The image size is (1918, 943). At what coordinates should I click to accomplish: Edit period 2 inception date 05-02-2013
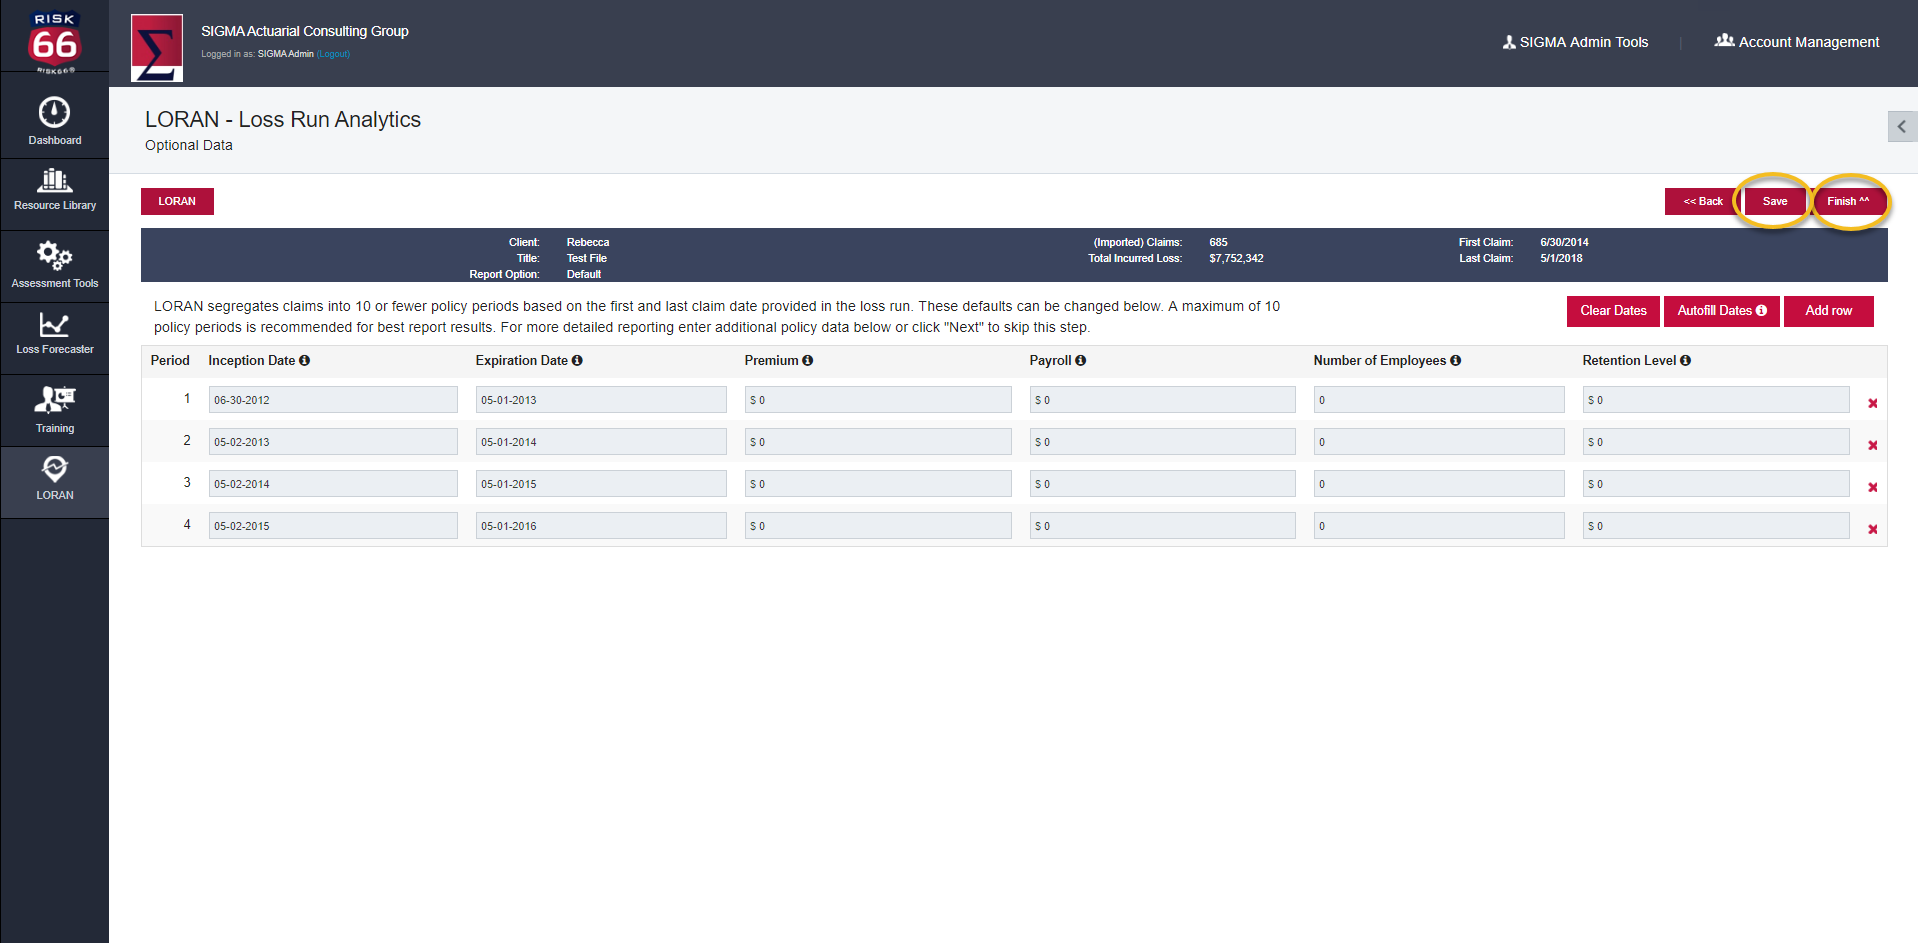pos(333,442)
